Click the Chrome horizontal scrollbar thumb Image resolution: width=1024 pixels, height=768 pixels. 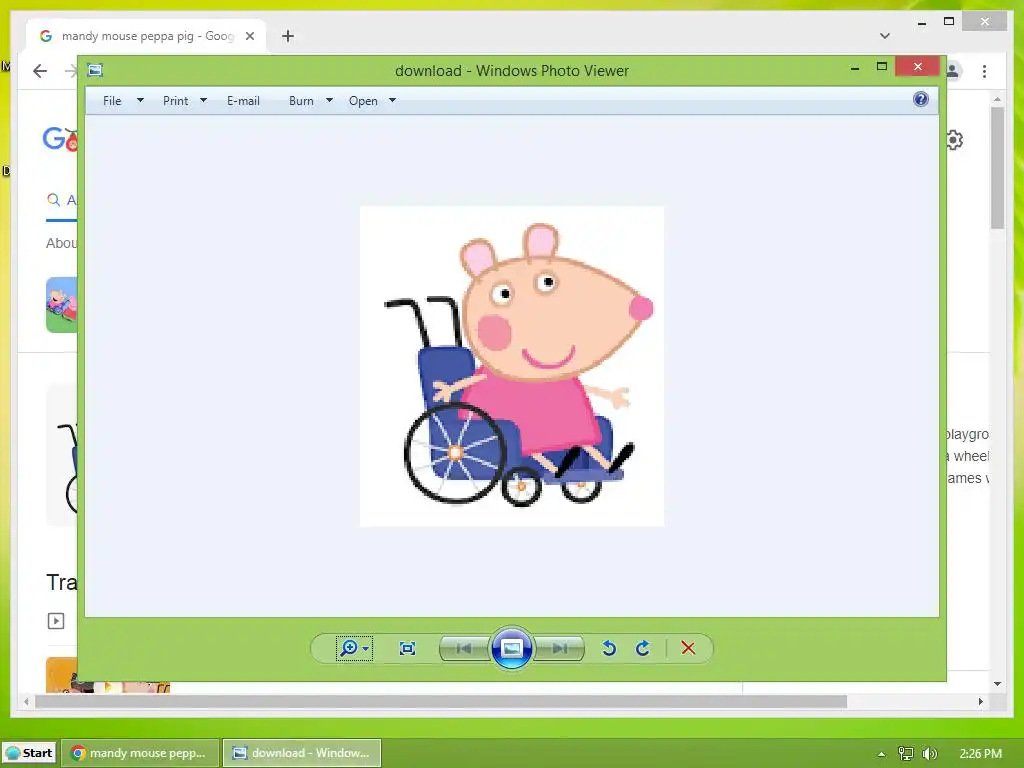click(441, 701)
